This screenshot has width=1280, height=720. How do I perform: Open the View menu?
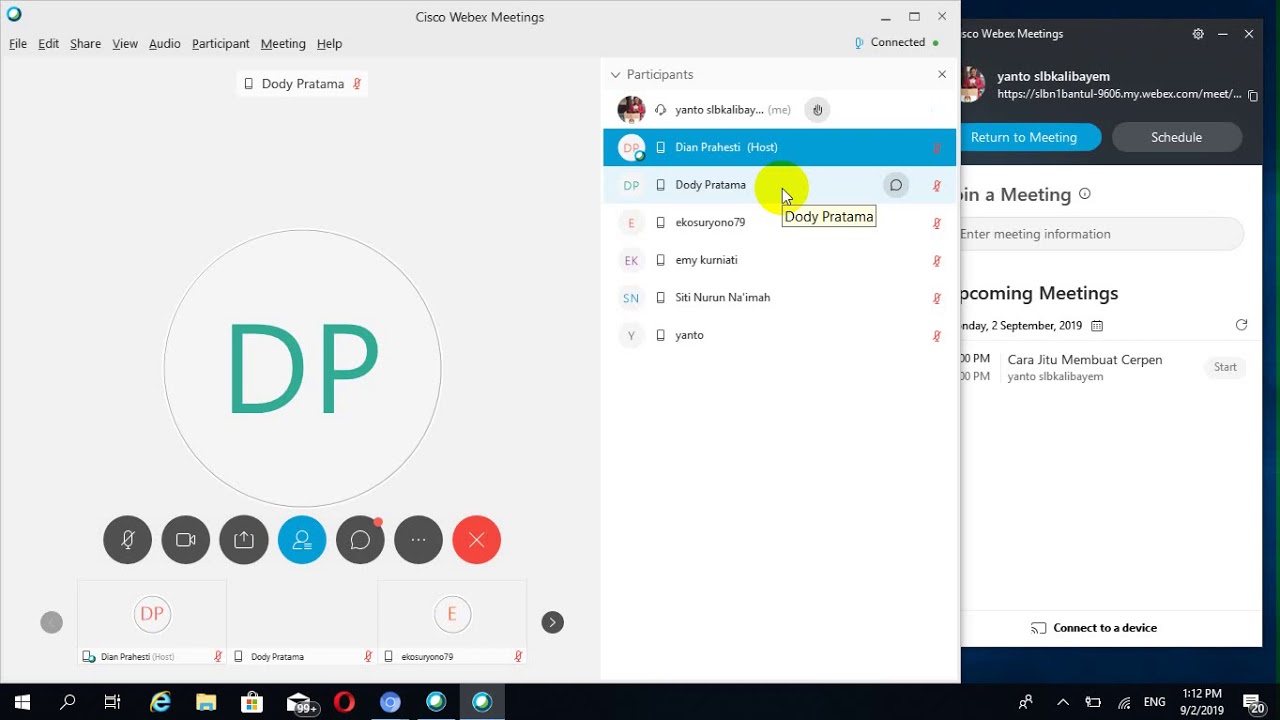(125, 44)
